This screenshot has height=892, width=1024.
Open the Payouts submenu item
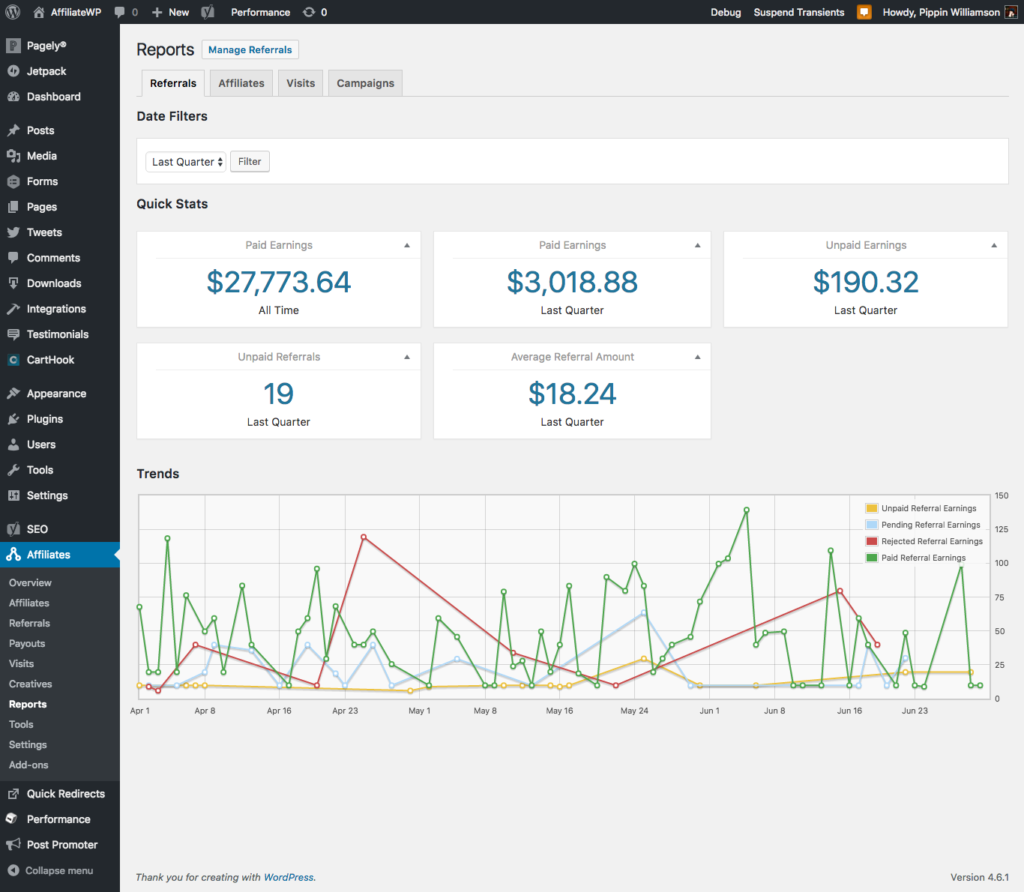(27, 643)
